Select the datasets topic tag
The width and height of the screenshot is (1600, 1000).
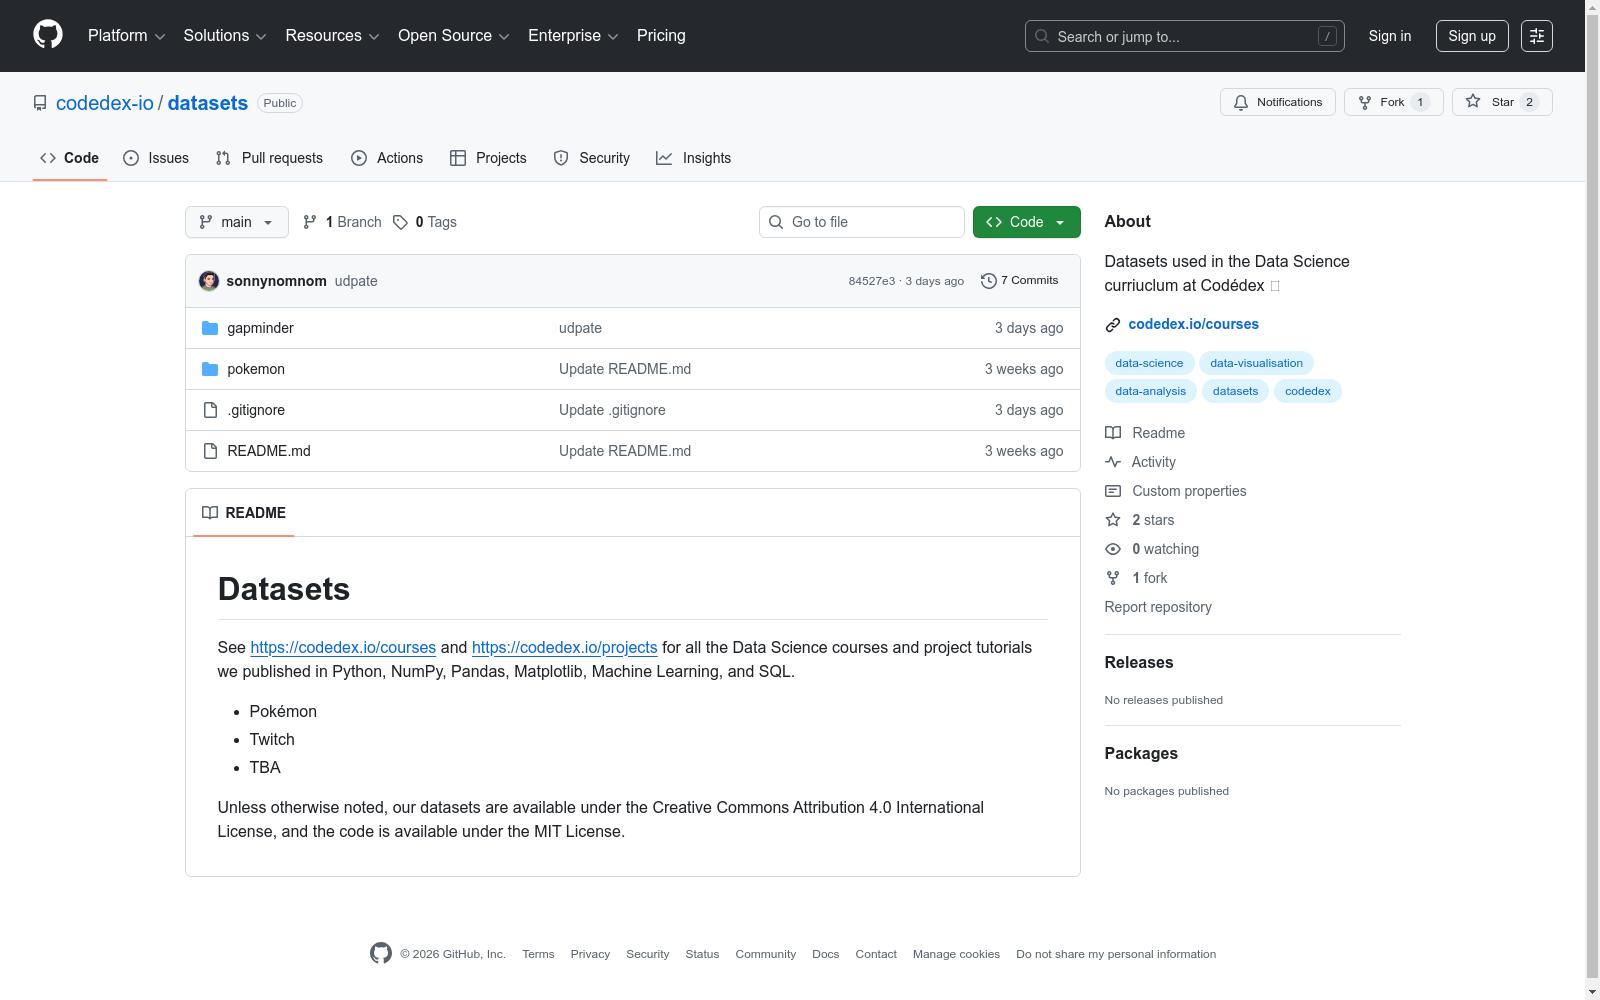(x=1236, y=391)
